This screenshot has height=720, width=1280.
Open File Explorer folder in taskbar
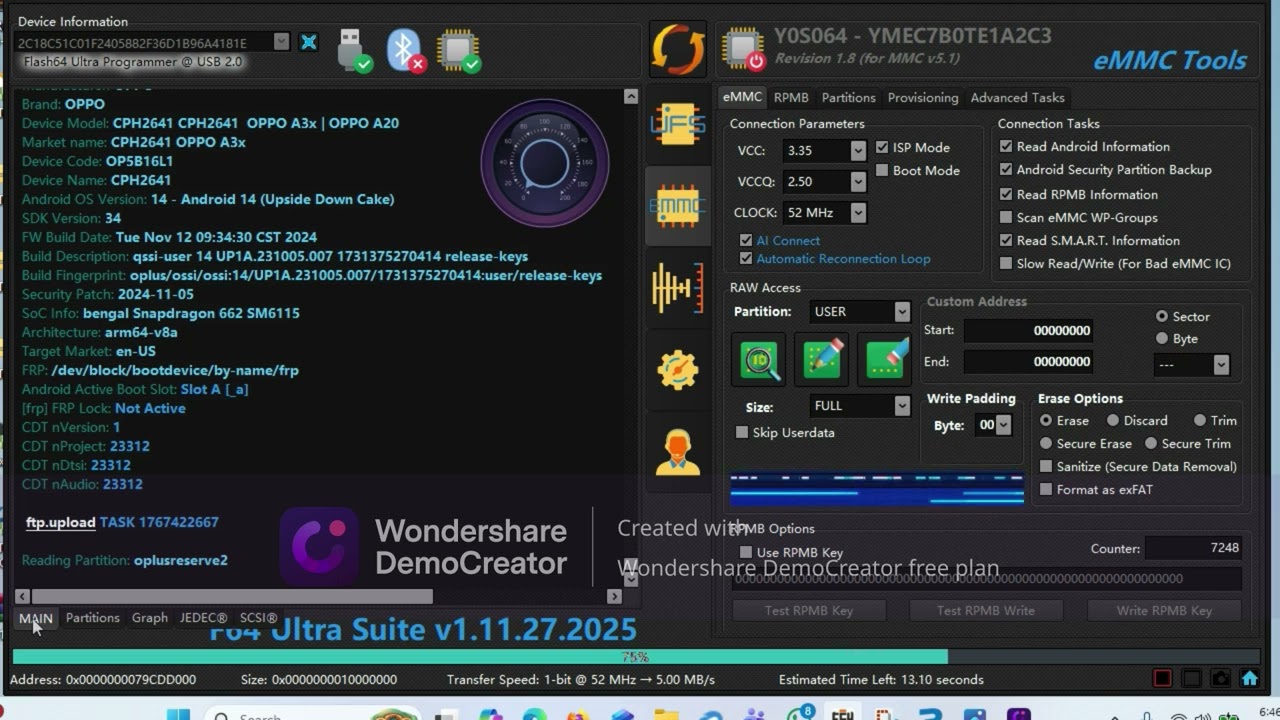click(666, 714)
